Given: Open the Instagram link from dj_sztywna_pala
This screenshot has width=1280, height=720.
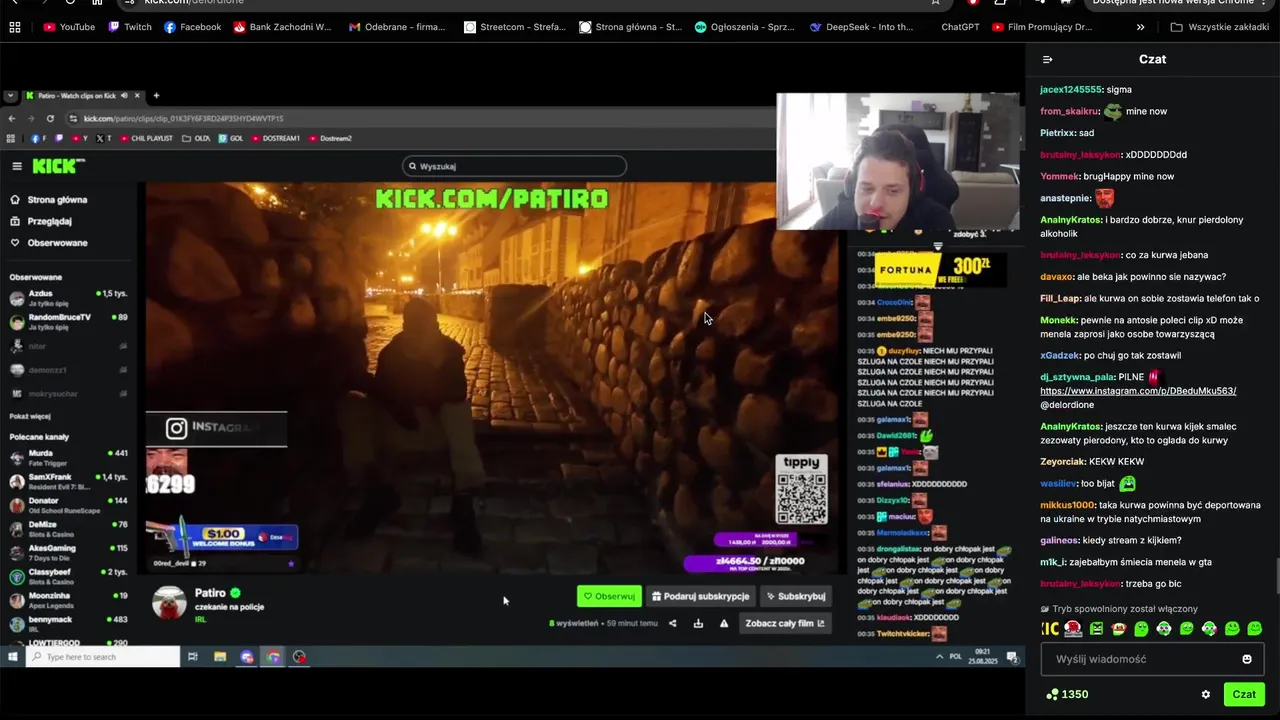Looking at the screenshot, I should point(1138,391).
